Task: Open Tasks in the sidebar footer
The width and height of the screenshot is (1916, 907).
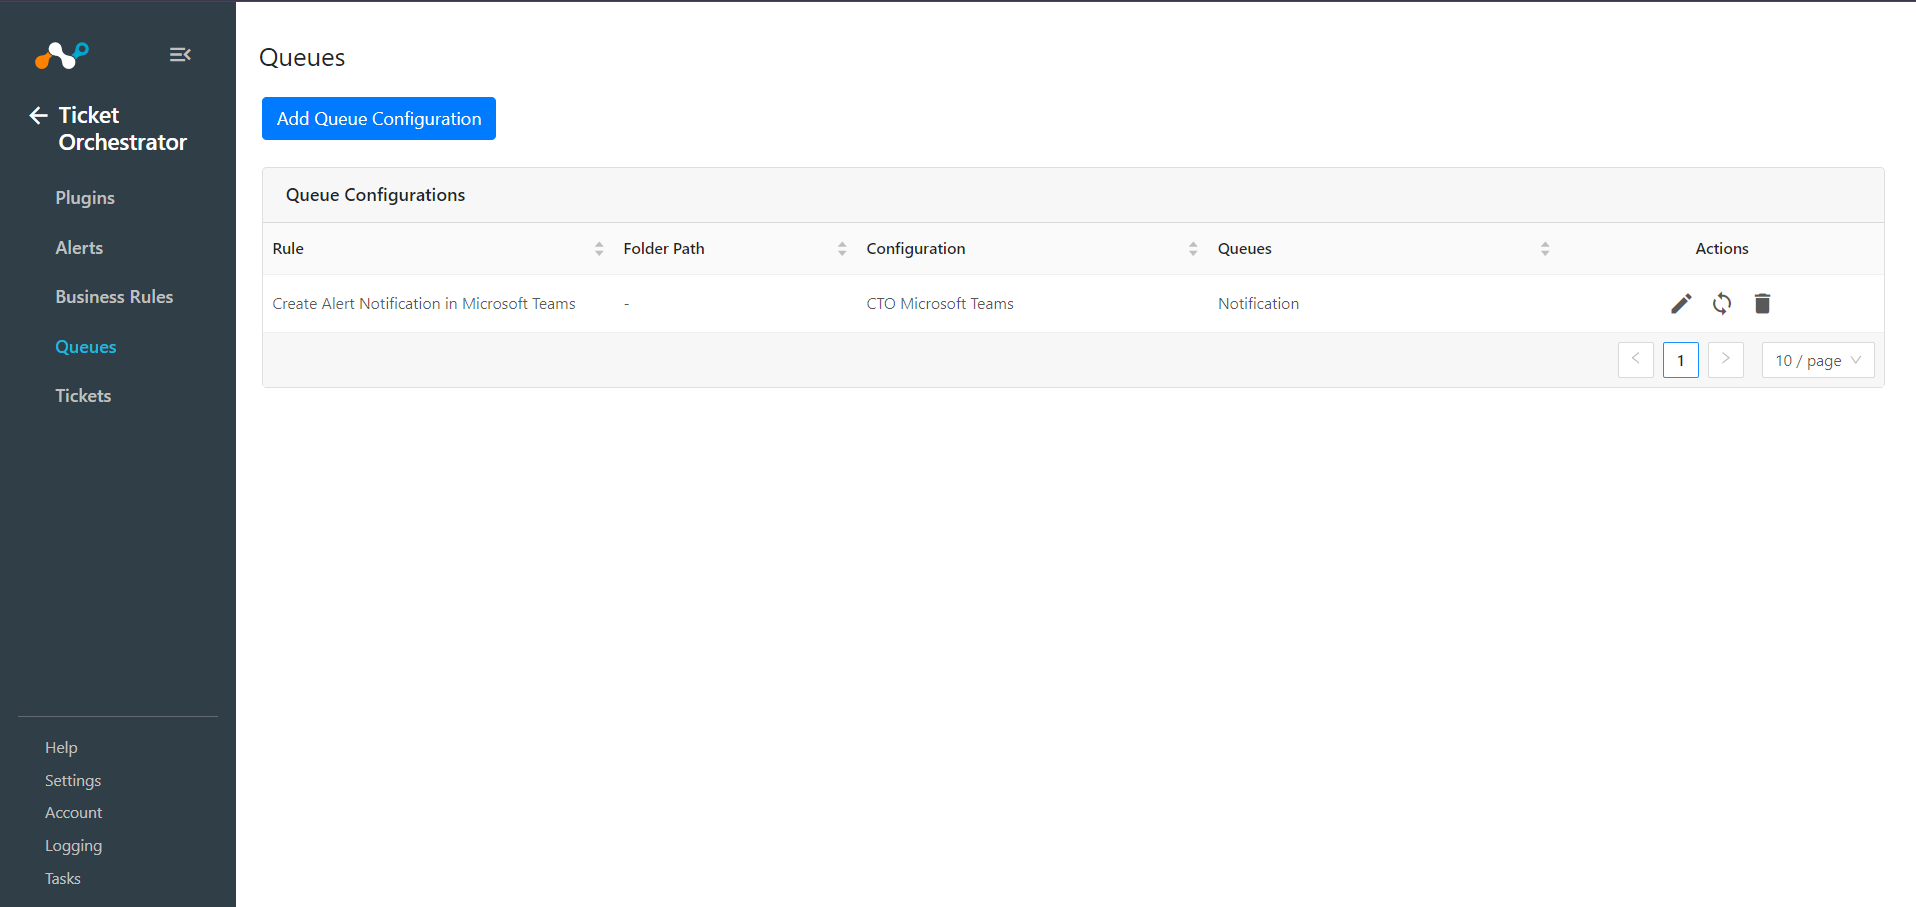Action: [62, 879]
